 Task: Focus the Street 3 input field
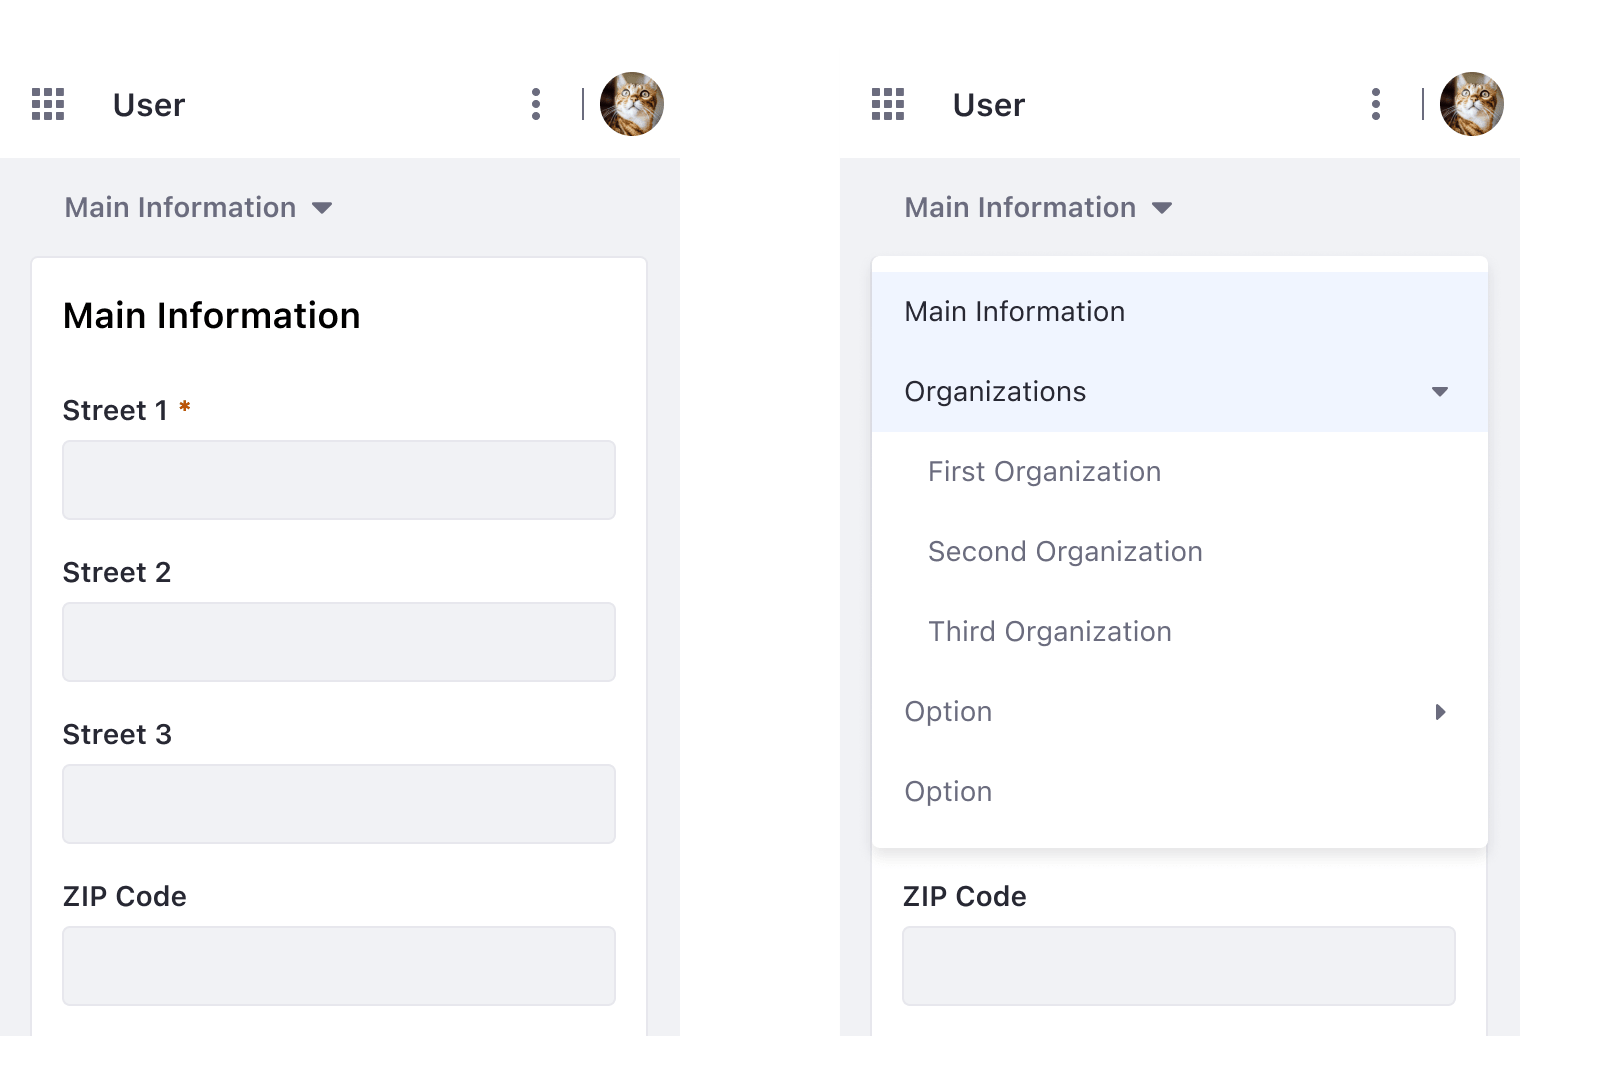[339, 804]
